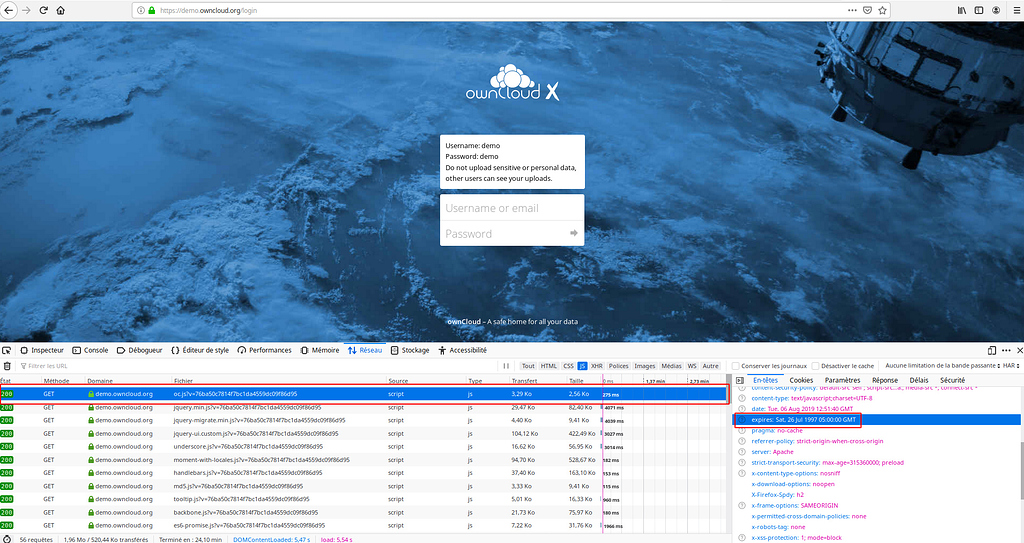Toggle the XHR request filter
The height and width of the screenshot is (543, 1024).
[597, 366]
